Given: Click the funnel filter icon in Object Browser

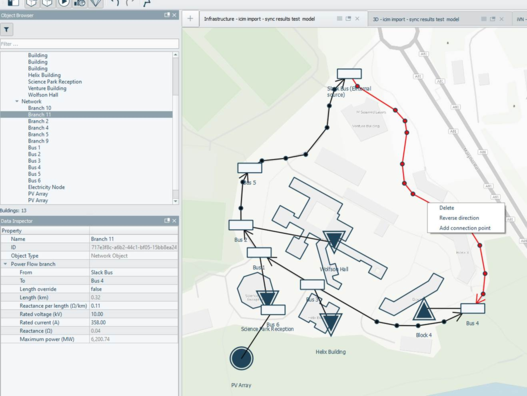Looking at the screenshot, I should (6, 30).
